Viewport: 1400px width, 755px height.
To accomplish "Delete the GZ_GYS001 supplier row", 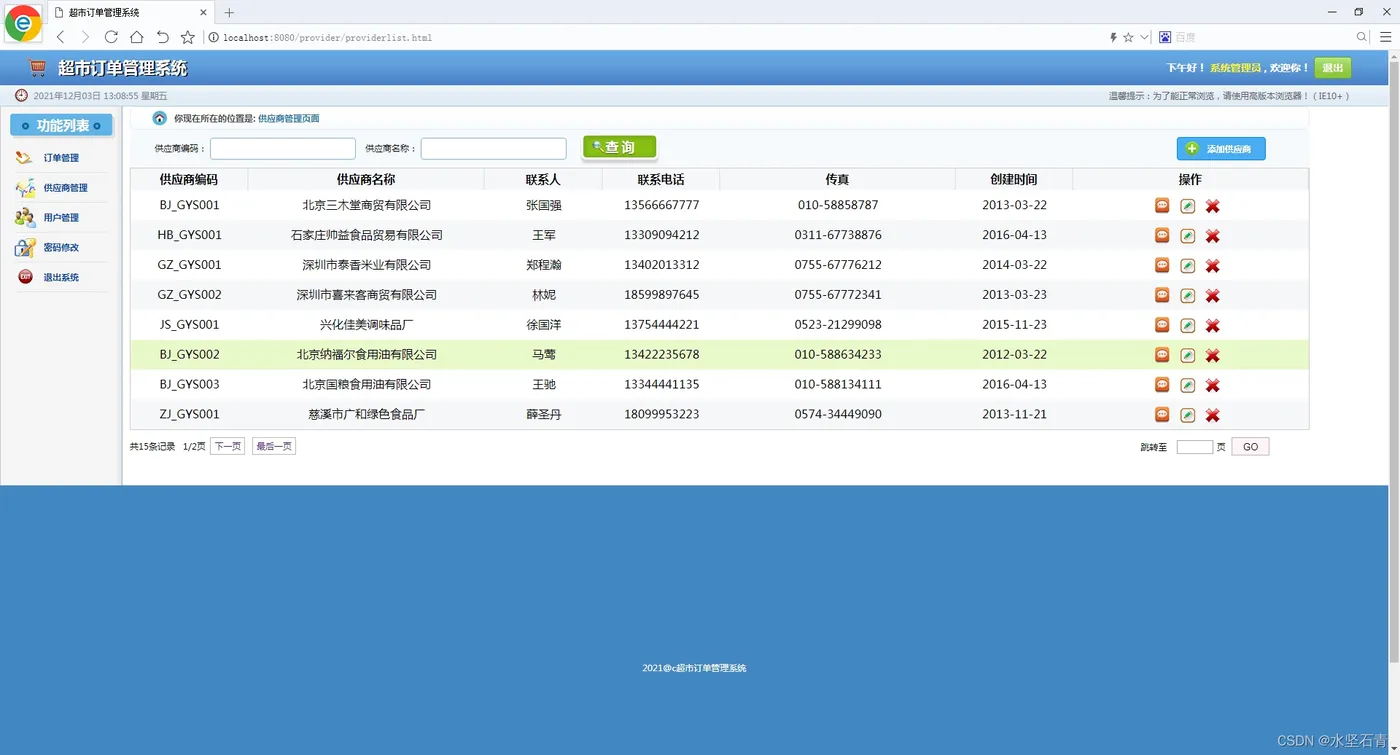I will click(x=1212, y=266).
